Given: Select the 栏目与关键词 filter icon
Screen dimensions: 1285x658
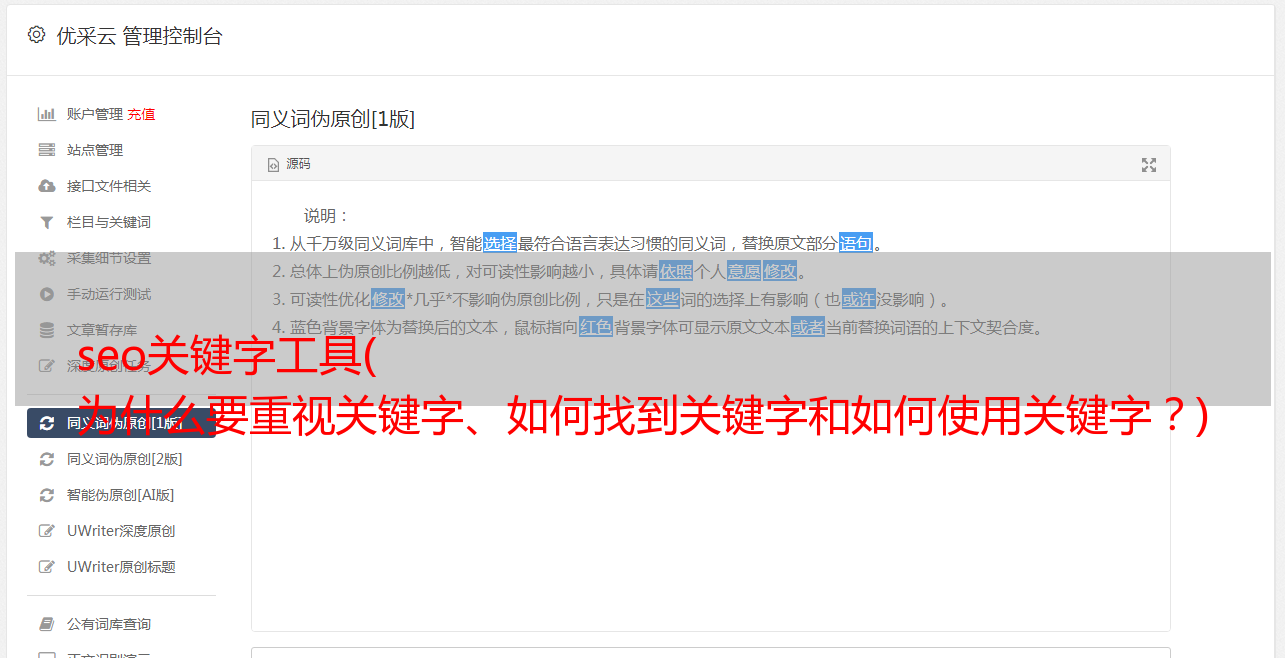Looking at the screenshot, I should click(46, 222).
